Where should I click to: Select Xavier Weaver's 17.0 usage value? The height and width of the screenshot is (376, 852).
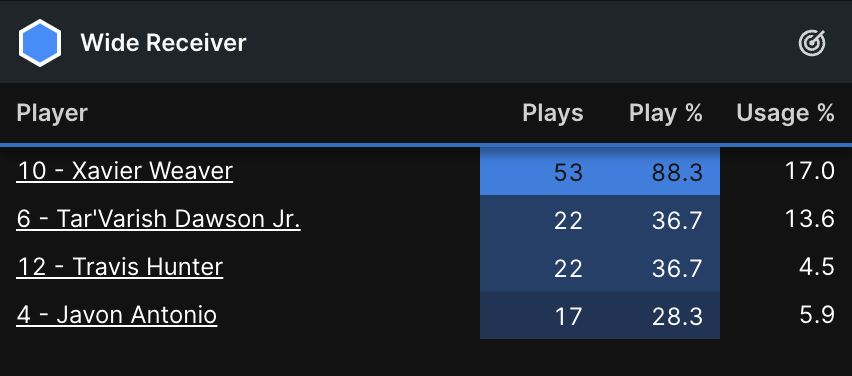click(x=810, y=171)
